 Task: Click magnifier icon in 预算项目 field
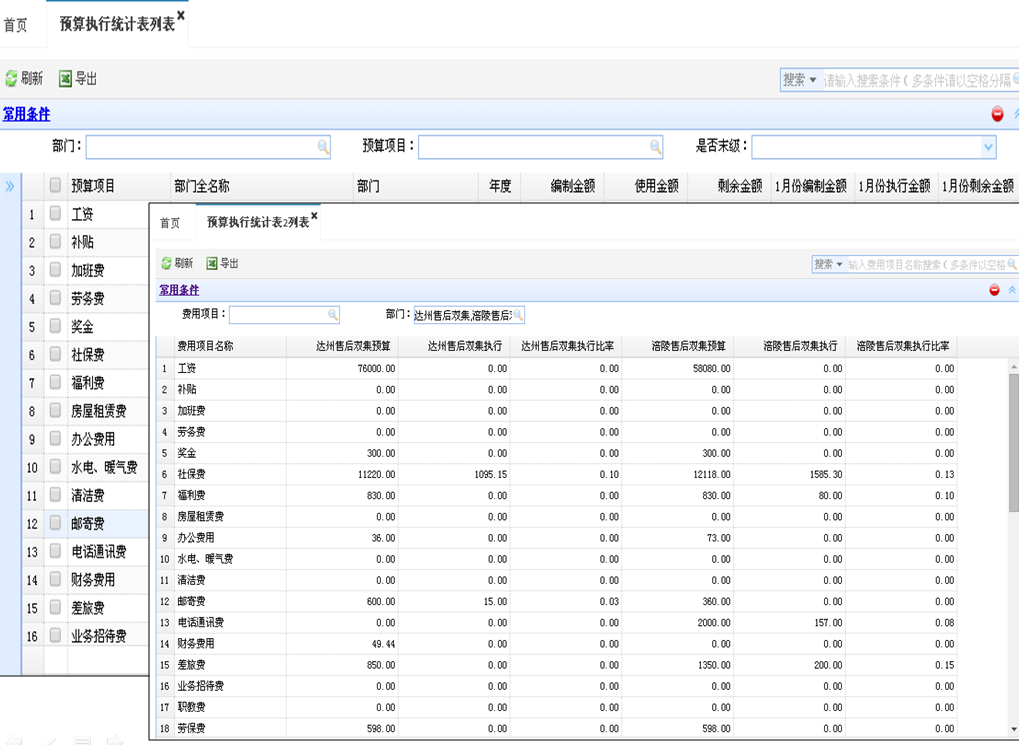pyautogui.click(x=655, y=147)
